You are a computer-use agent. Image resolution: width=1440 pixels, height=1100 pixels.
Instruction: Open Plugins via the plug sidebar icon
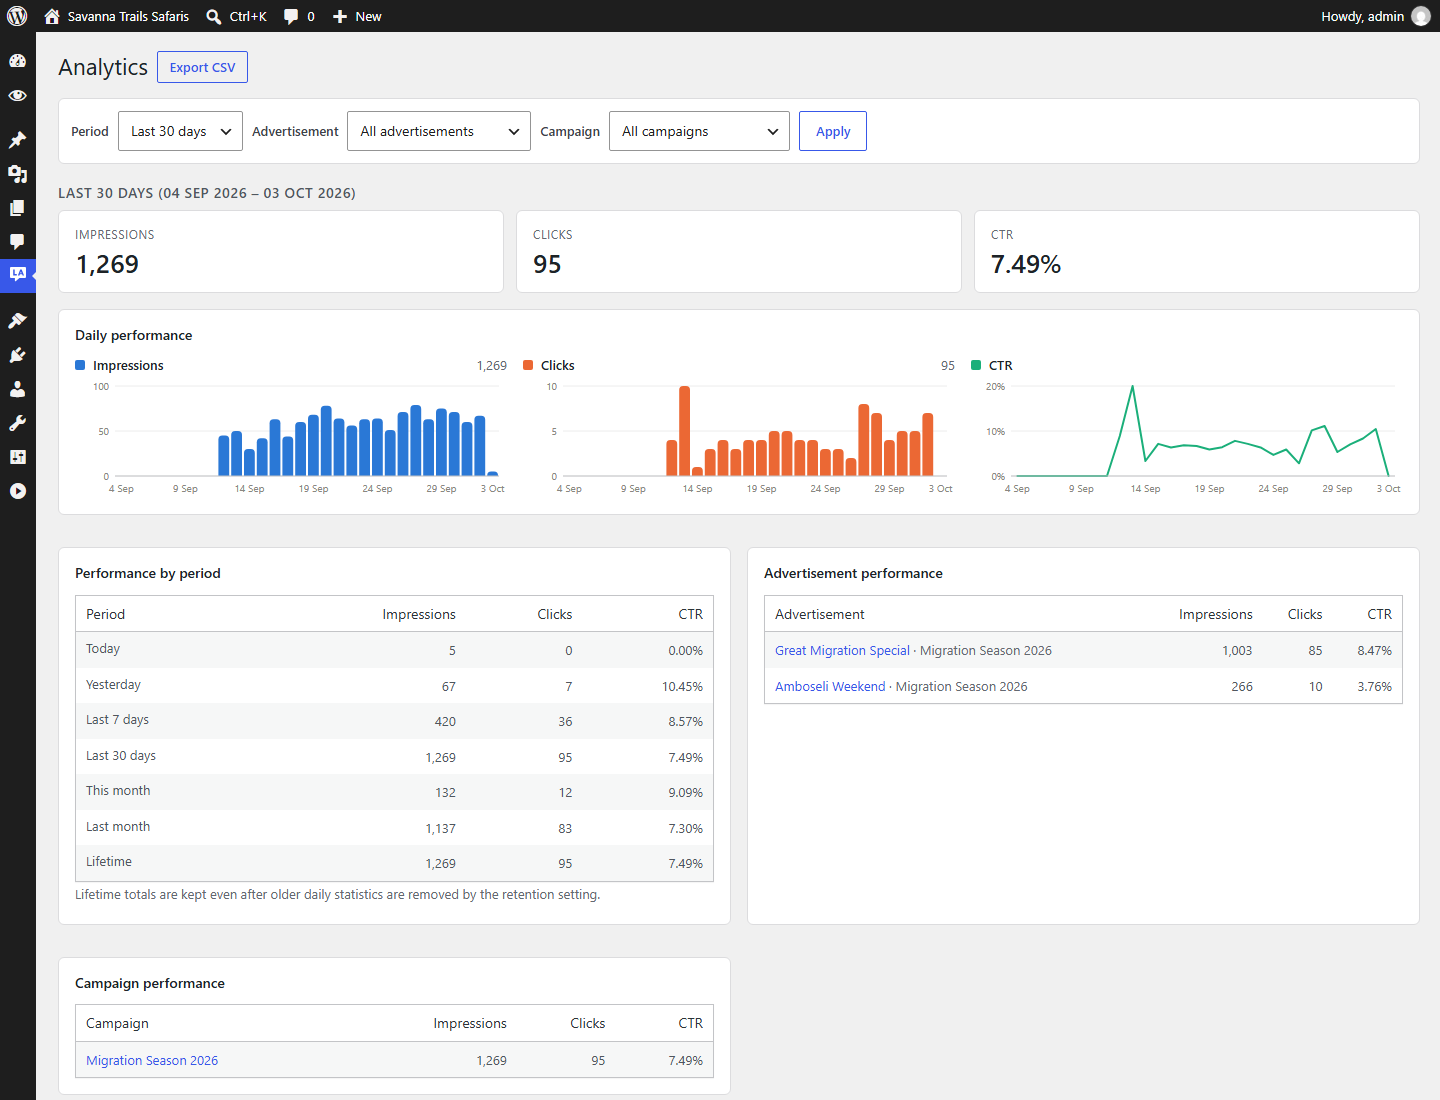click(x=17, y=355)
